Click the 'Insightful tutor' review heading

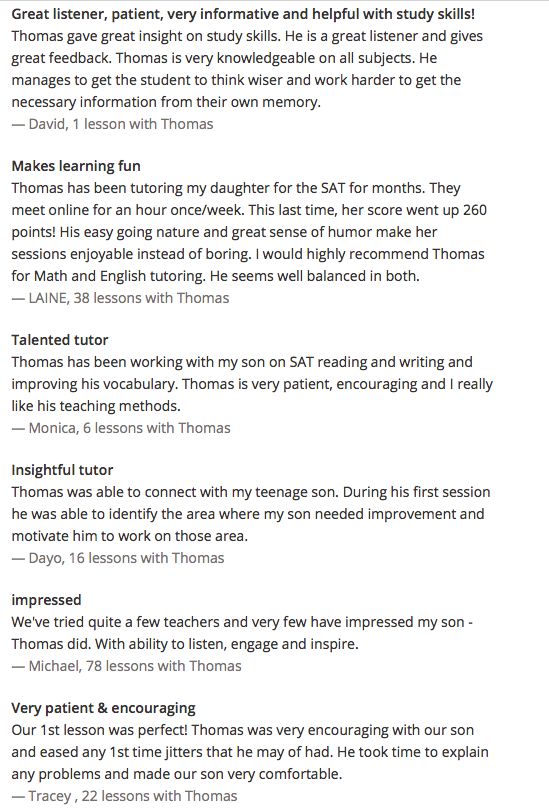(x=62, y=470)
